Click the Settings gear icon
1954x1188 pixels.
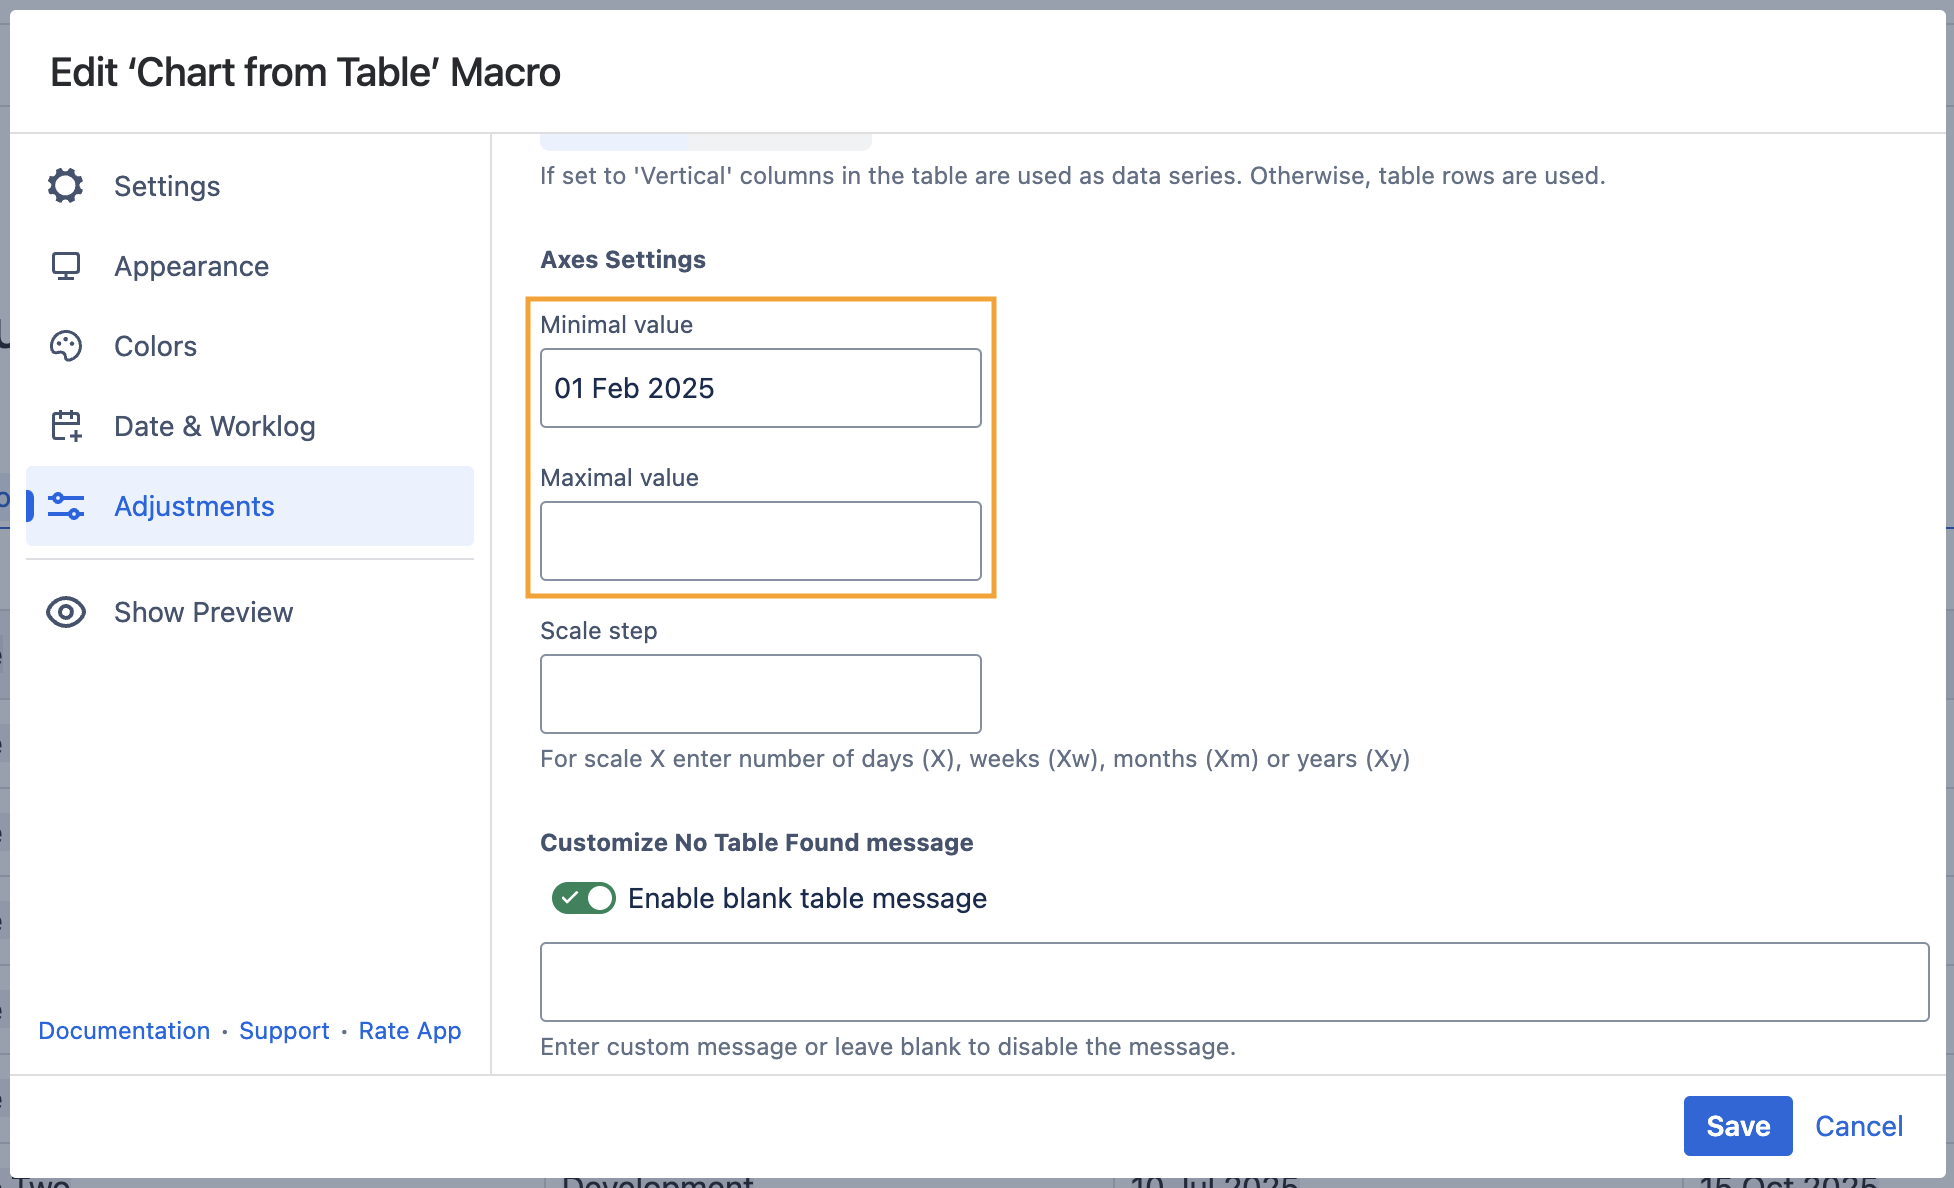pyautogui.click(x=66, y=186)
